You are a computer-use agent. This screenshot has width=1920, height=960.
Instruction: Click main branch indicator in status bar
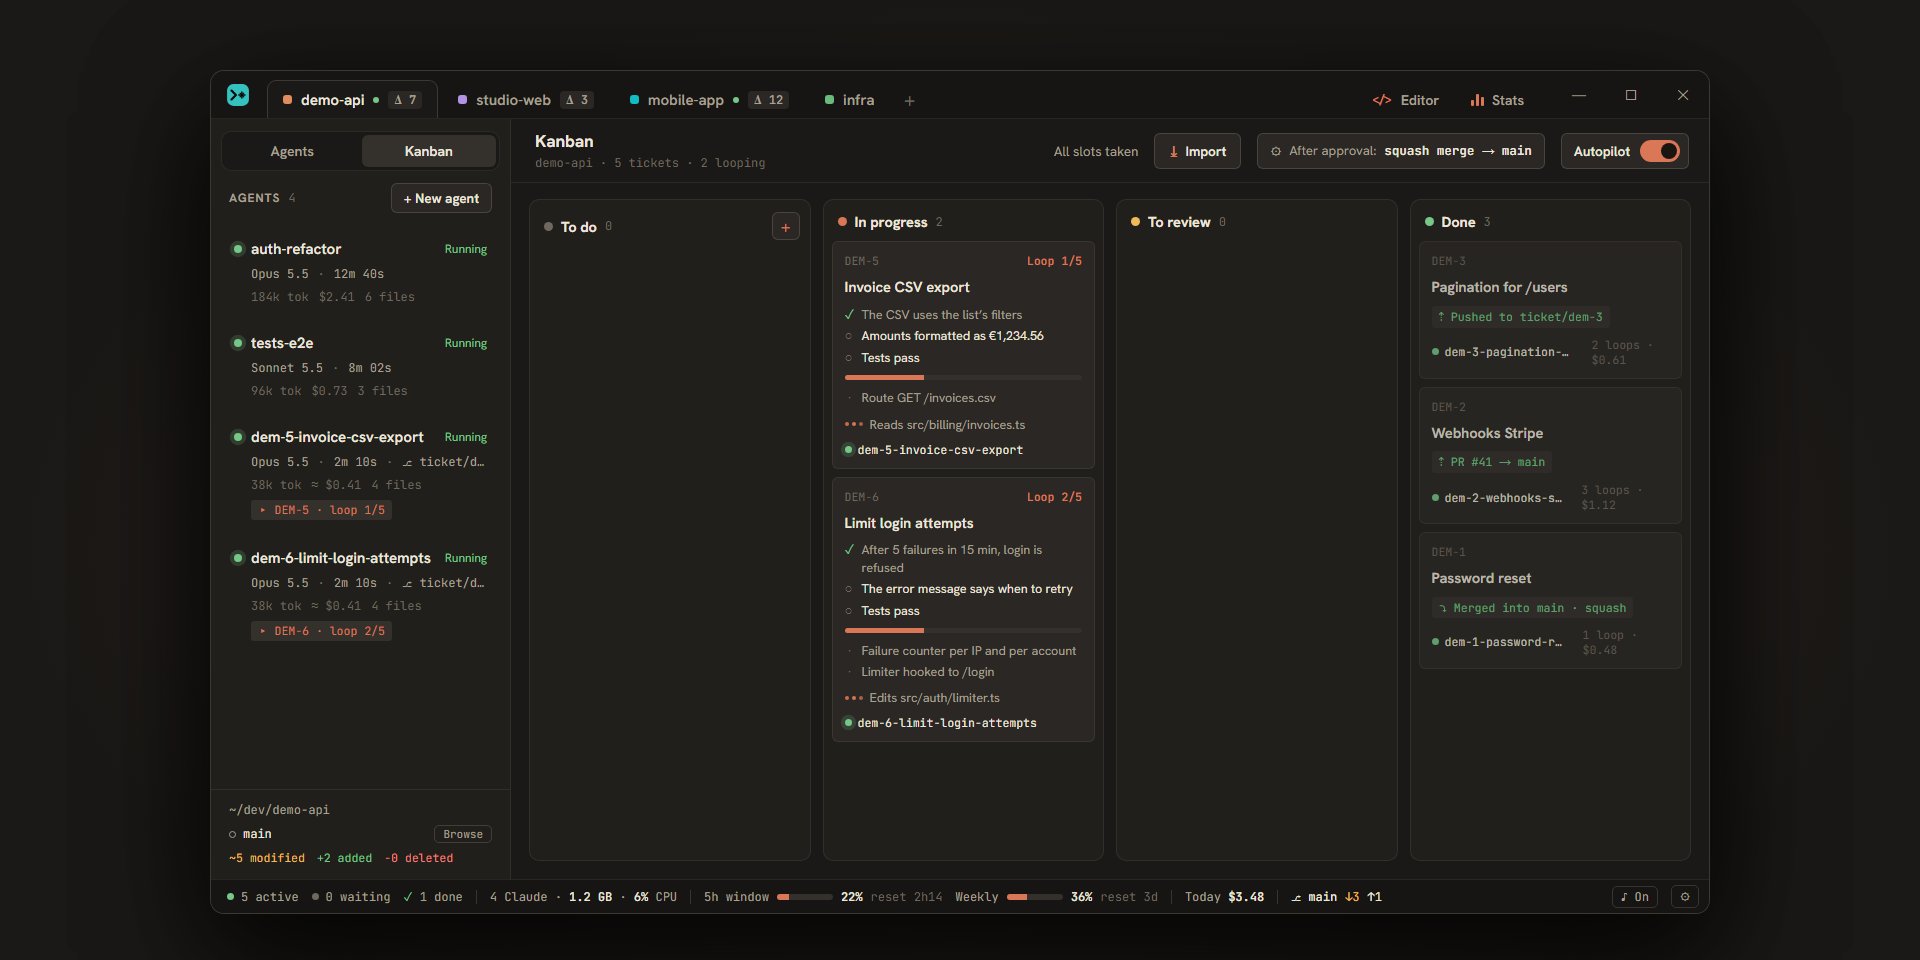tap(1336, 897)
